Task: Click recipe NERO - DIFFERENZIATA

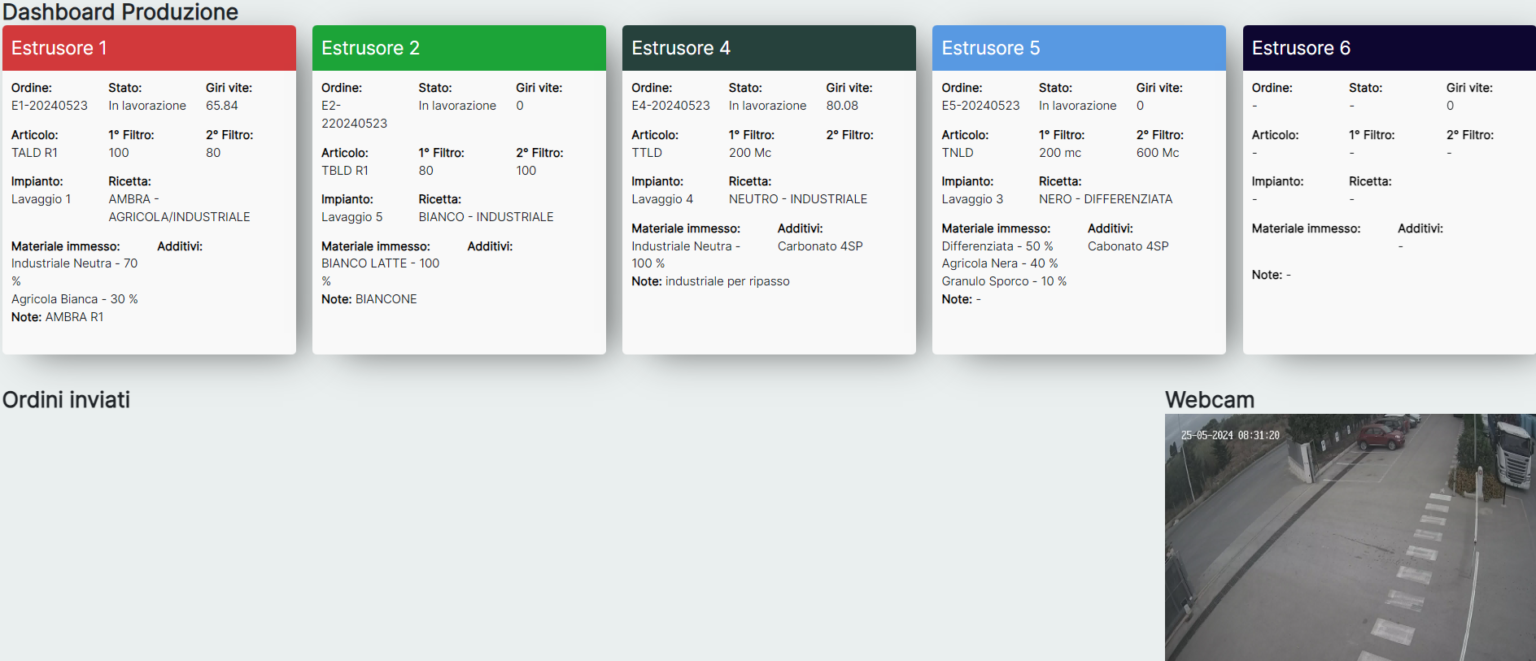Action: click(1106, 199)
